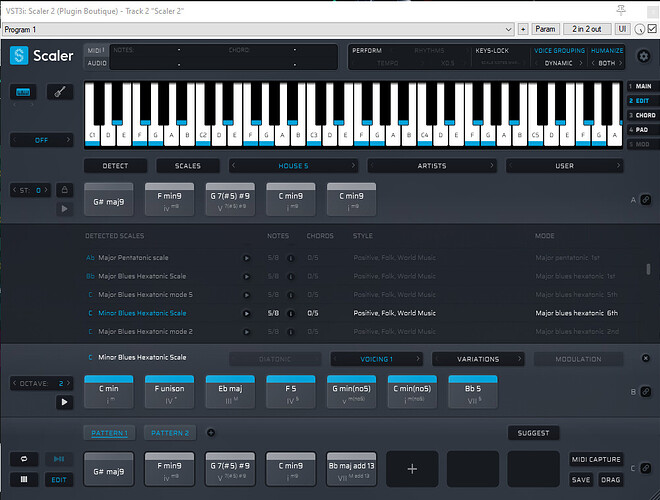Next chord set after HOUSE 5
The height and width of the screenshot is (500, 660).
click(x=353, y=165)
